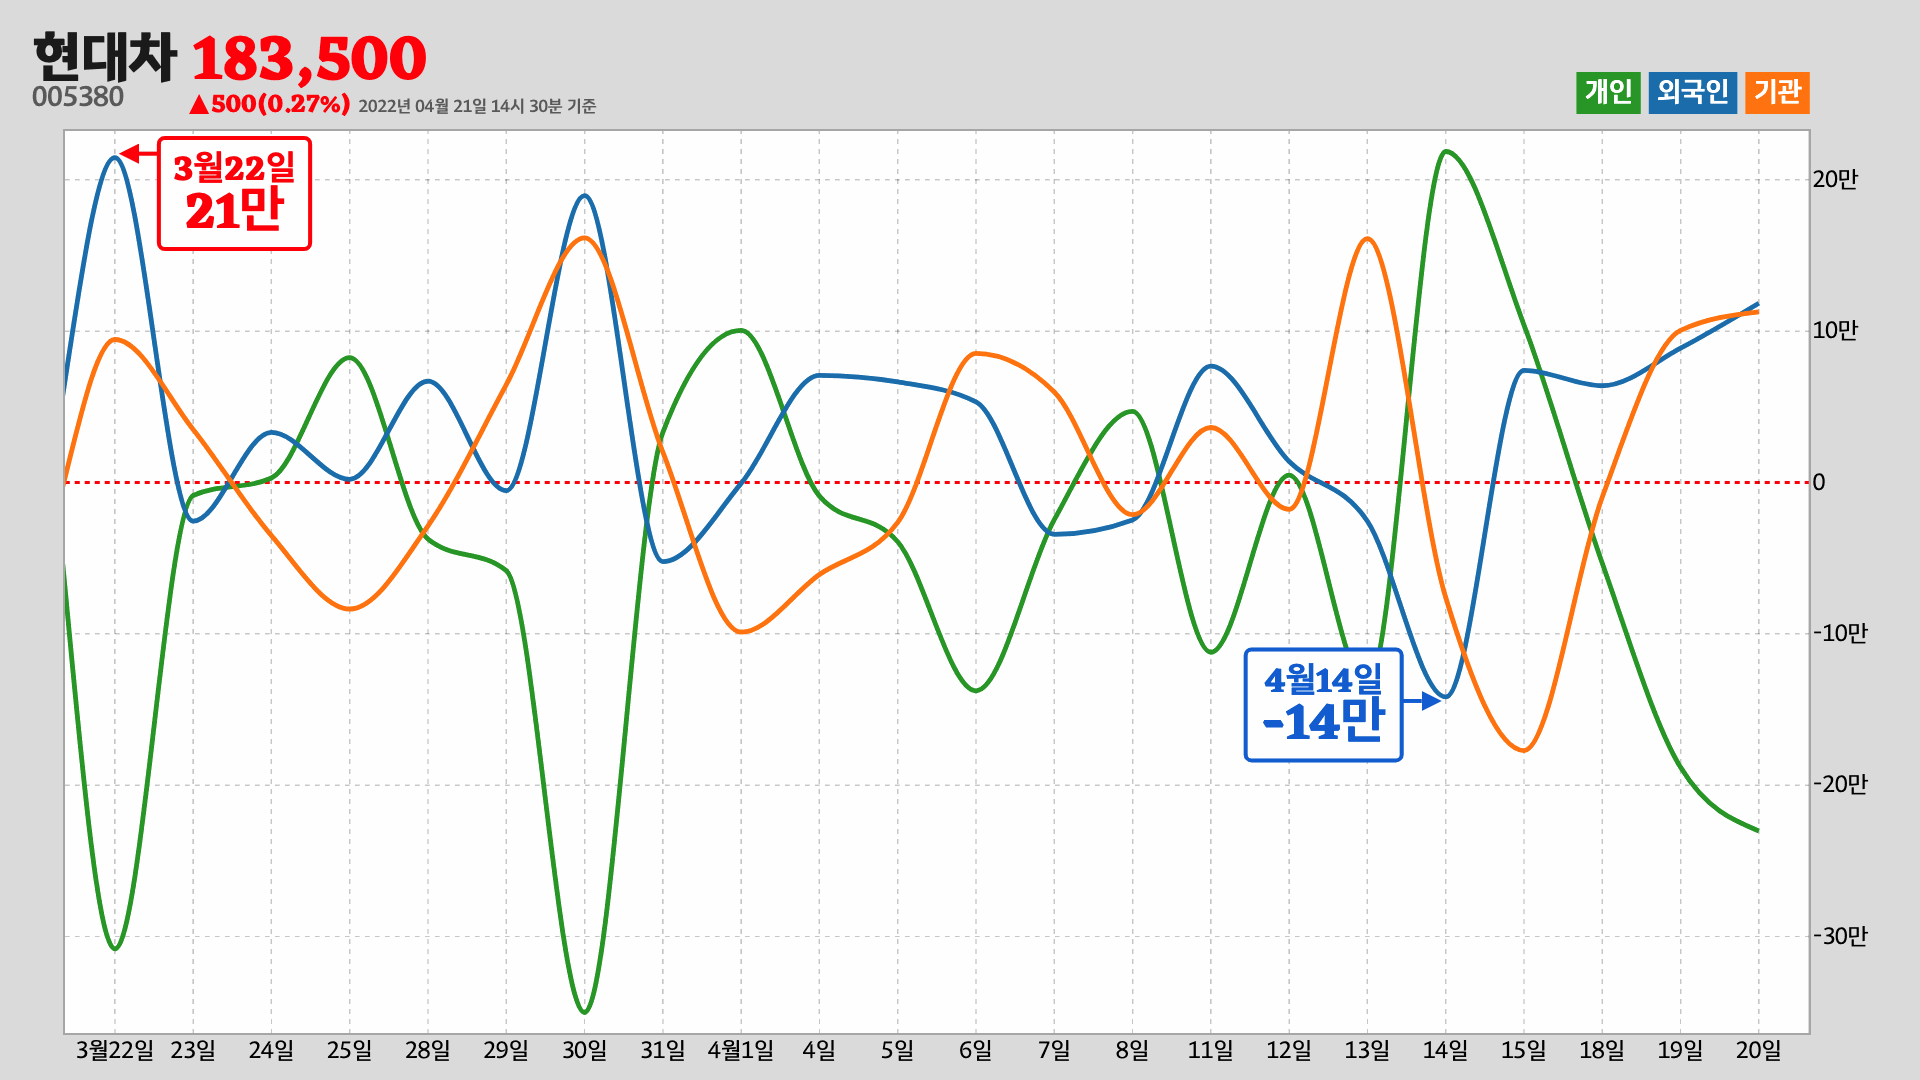Click the 12일 x-axis label
Viewport: 1920px width, 1080px height.
1289,1050
